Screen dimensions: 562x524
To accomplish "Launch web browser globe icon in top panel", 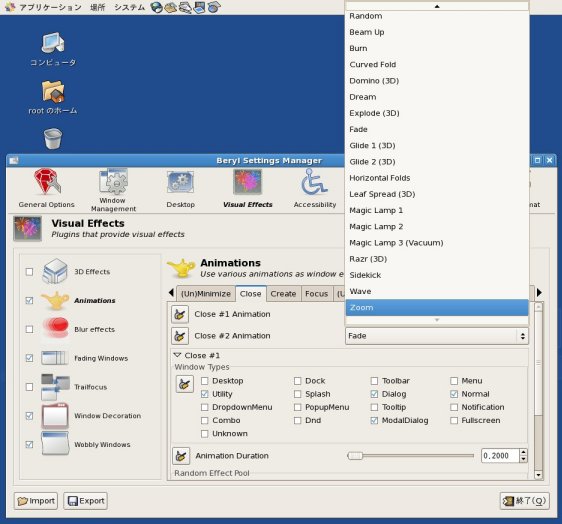I will 157,7.
